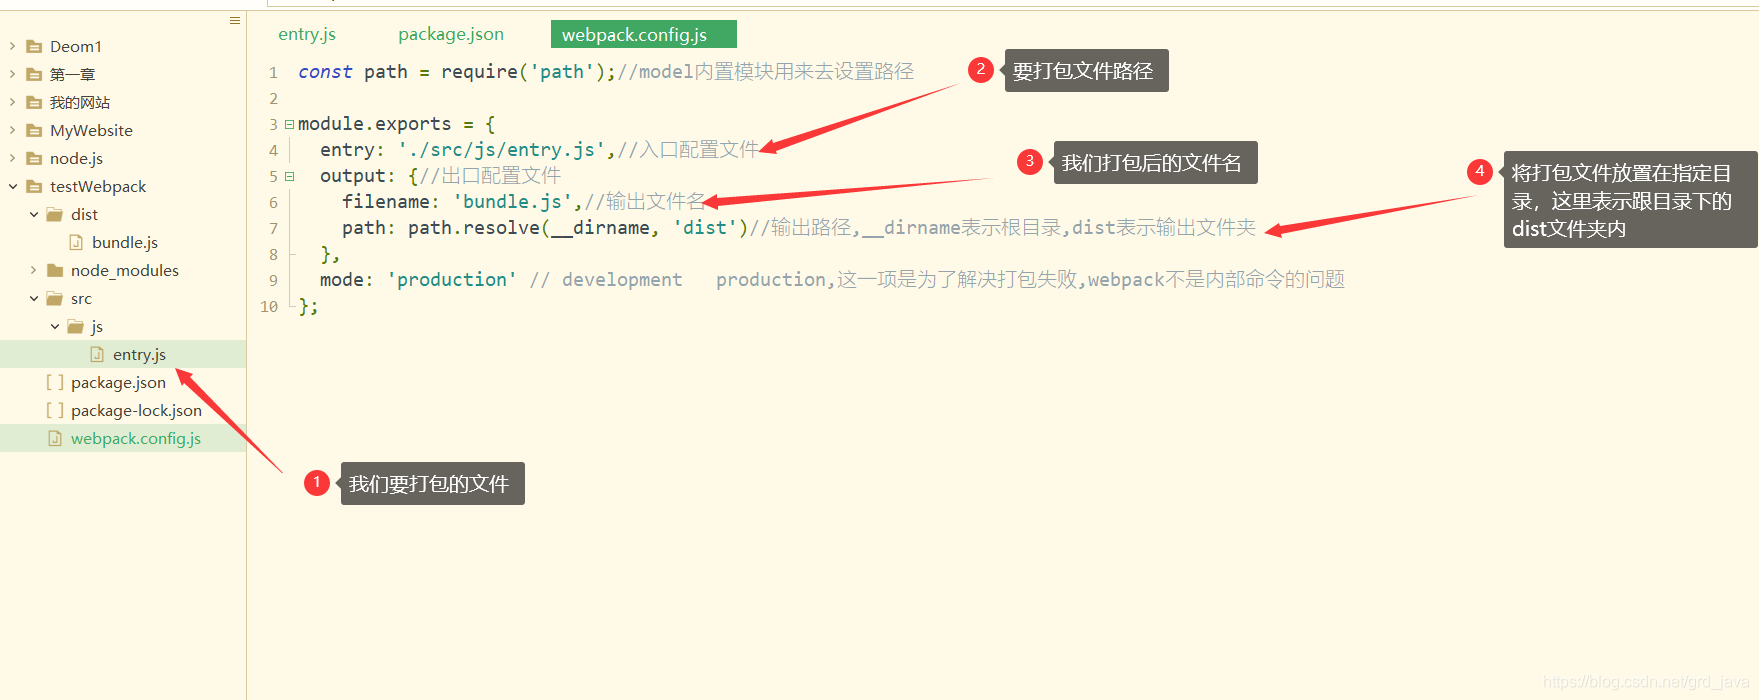Click line number 9 in the gutter
This screenshot has height=700, width=1759.
point(273,280)
